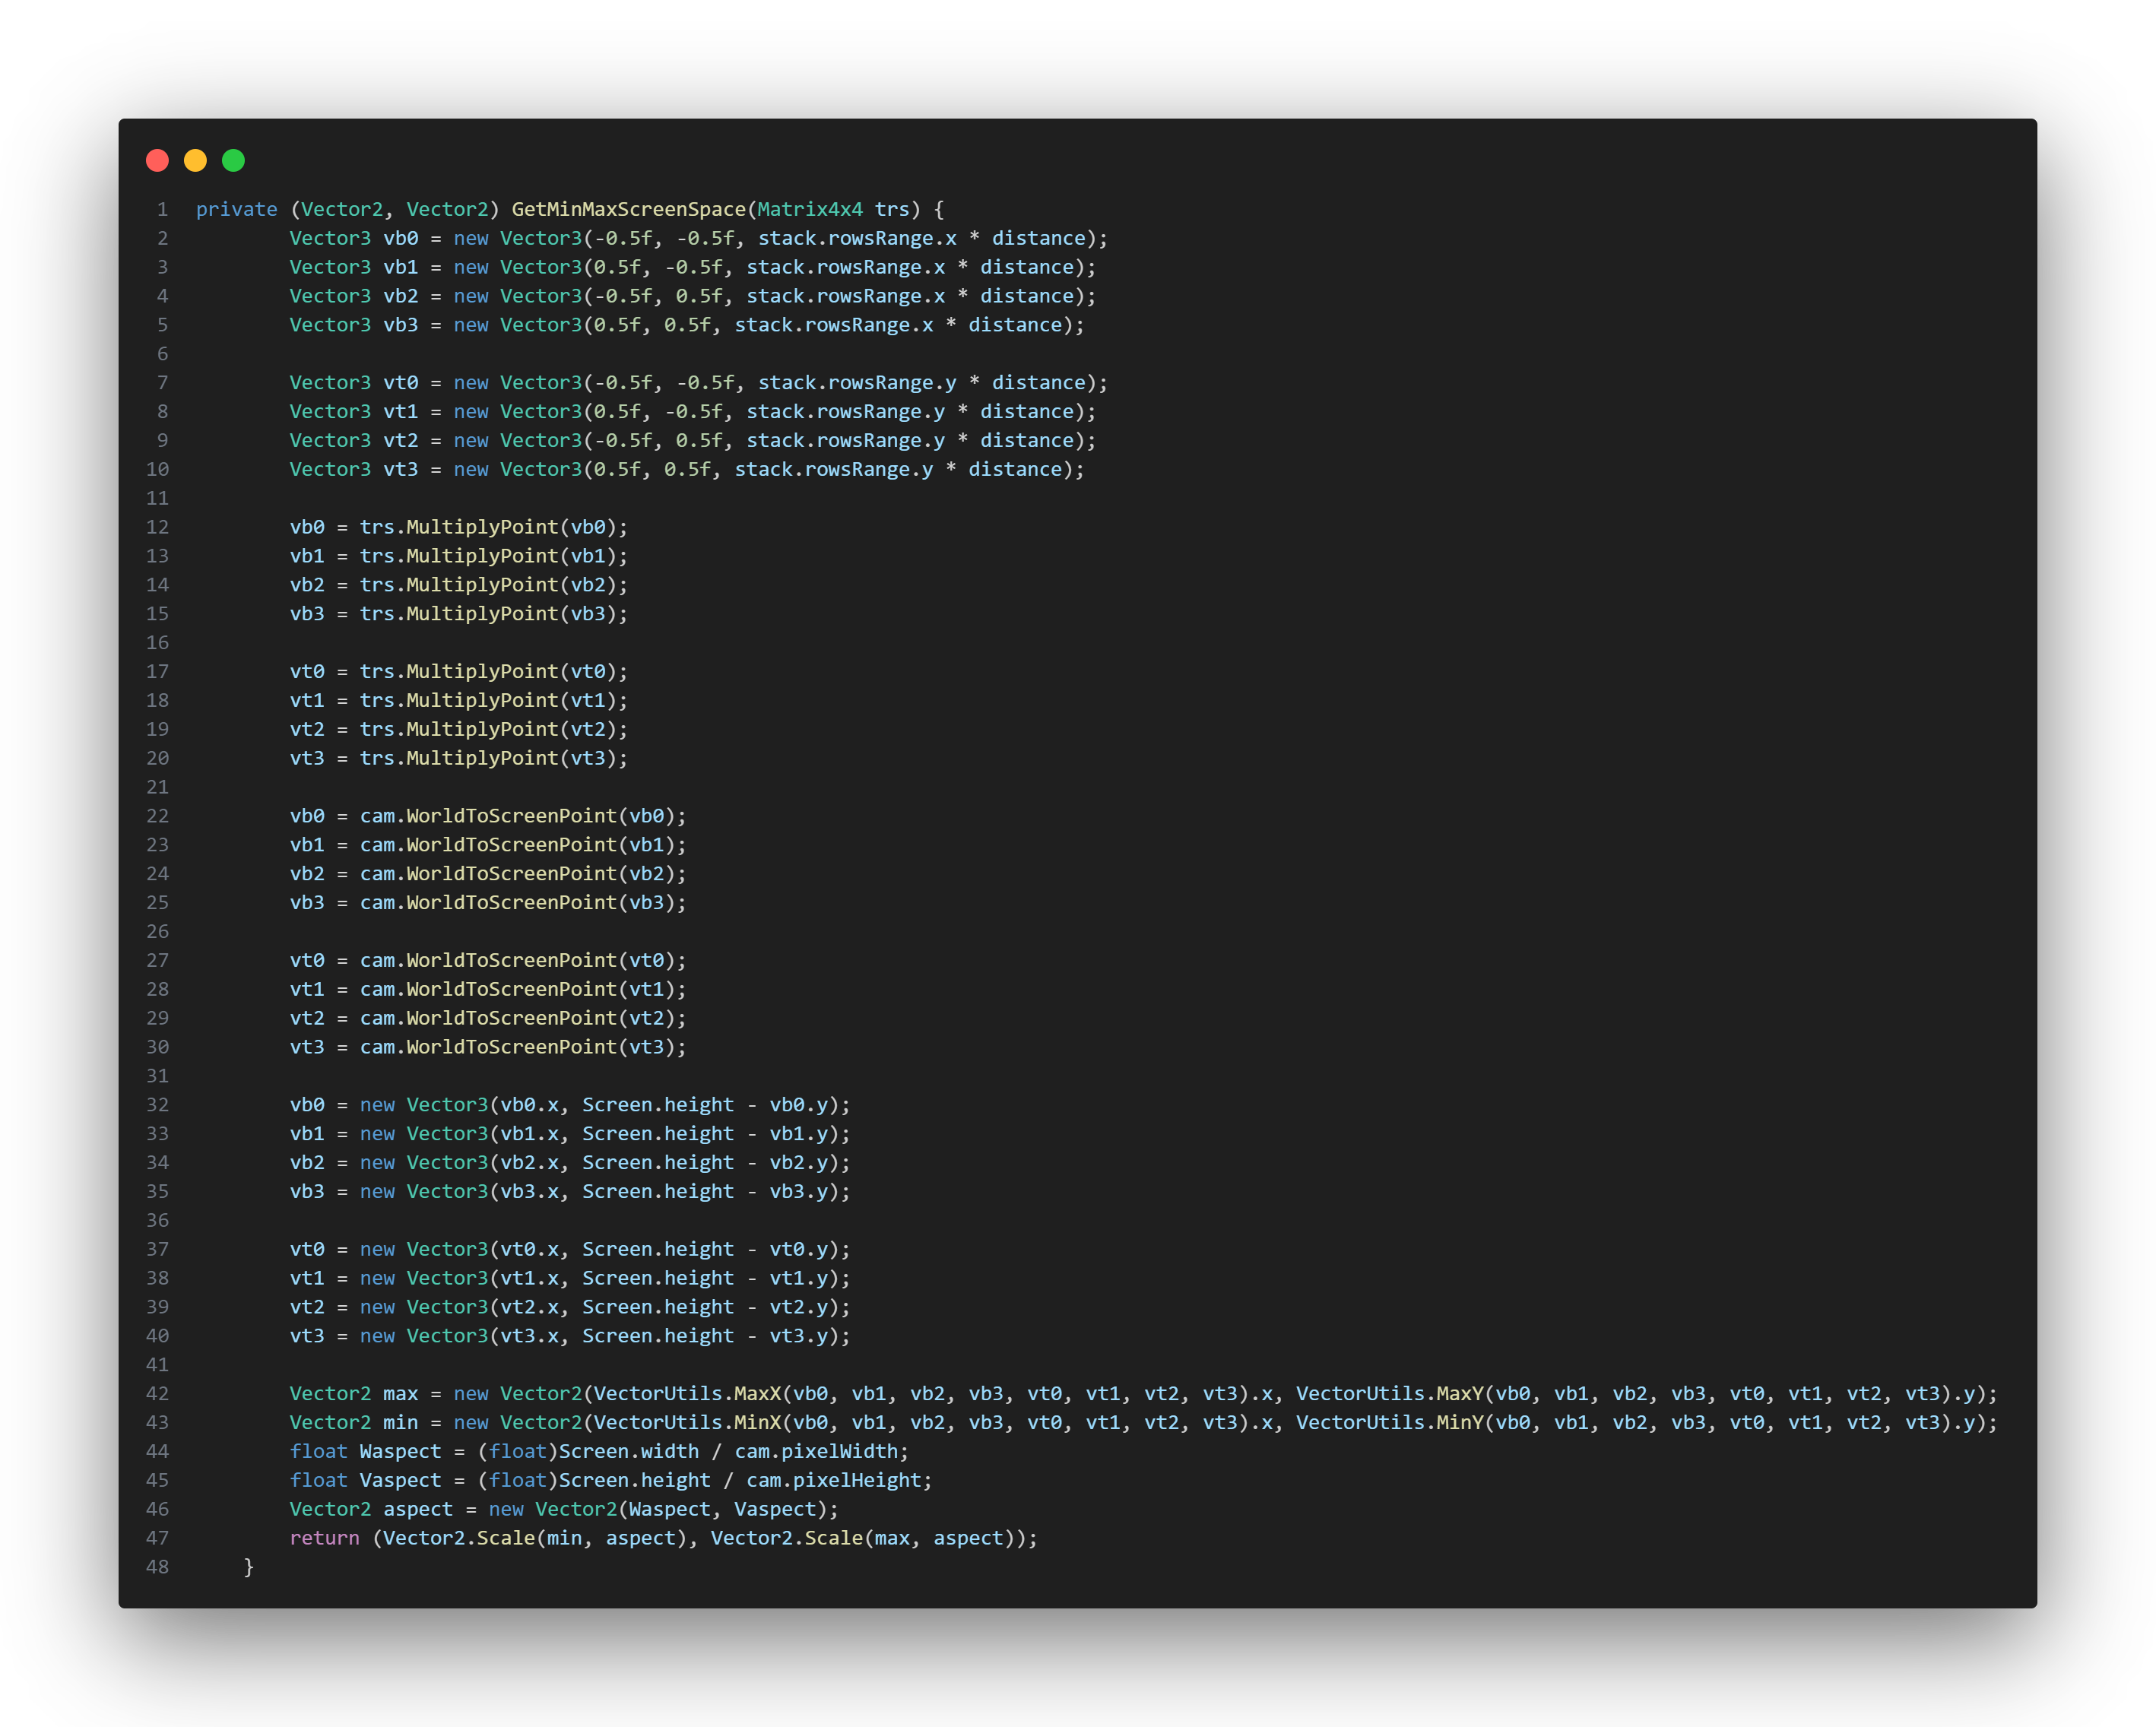2156x1727 pixels.
Task: Click line number 36 in the gutter
Action: (158, 1220)
